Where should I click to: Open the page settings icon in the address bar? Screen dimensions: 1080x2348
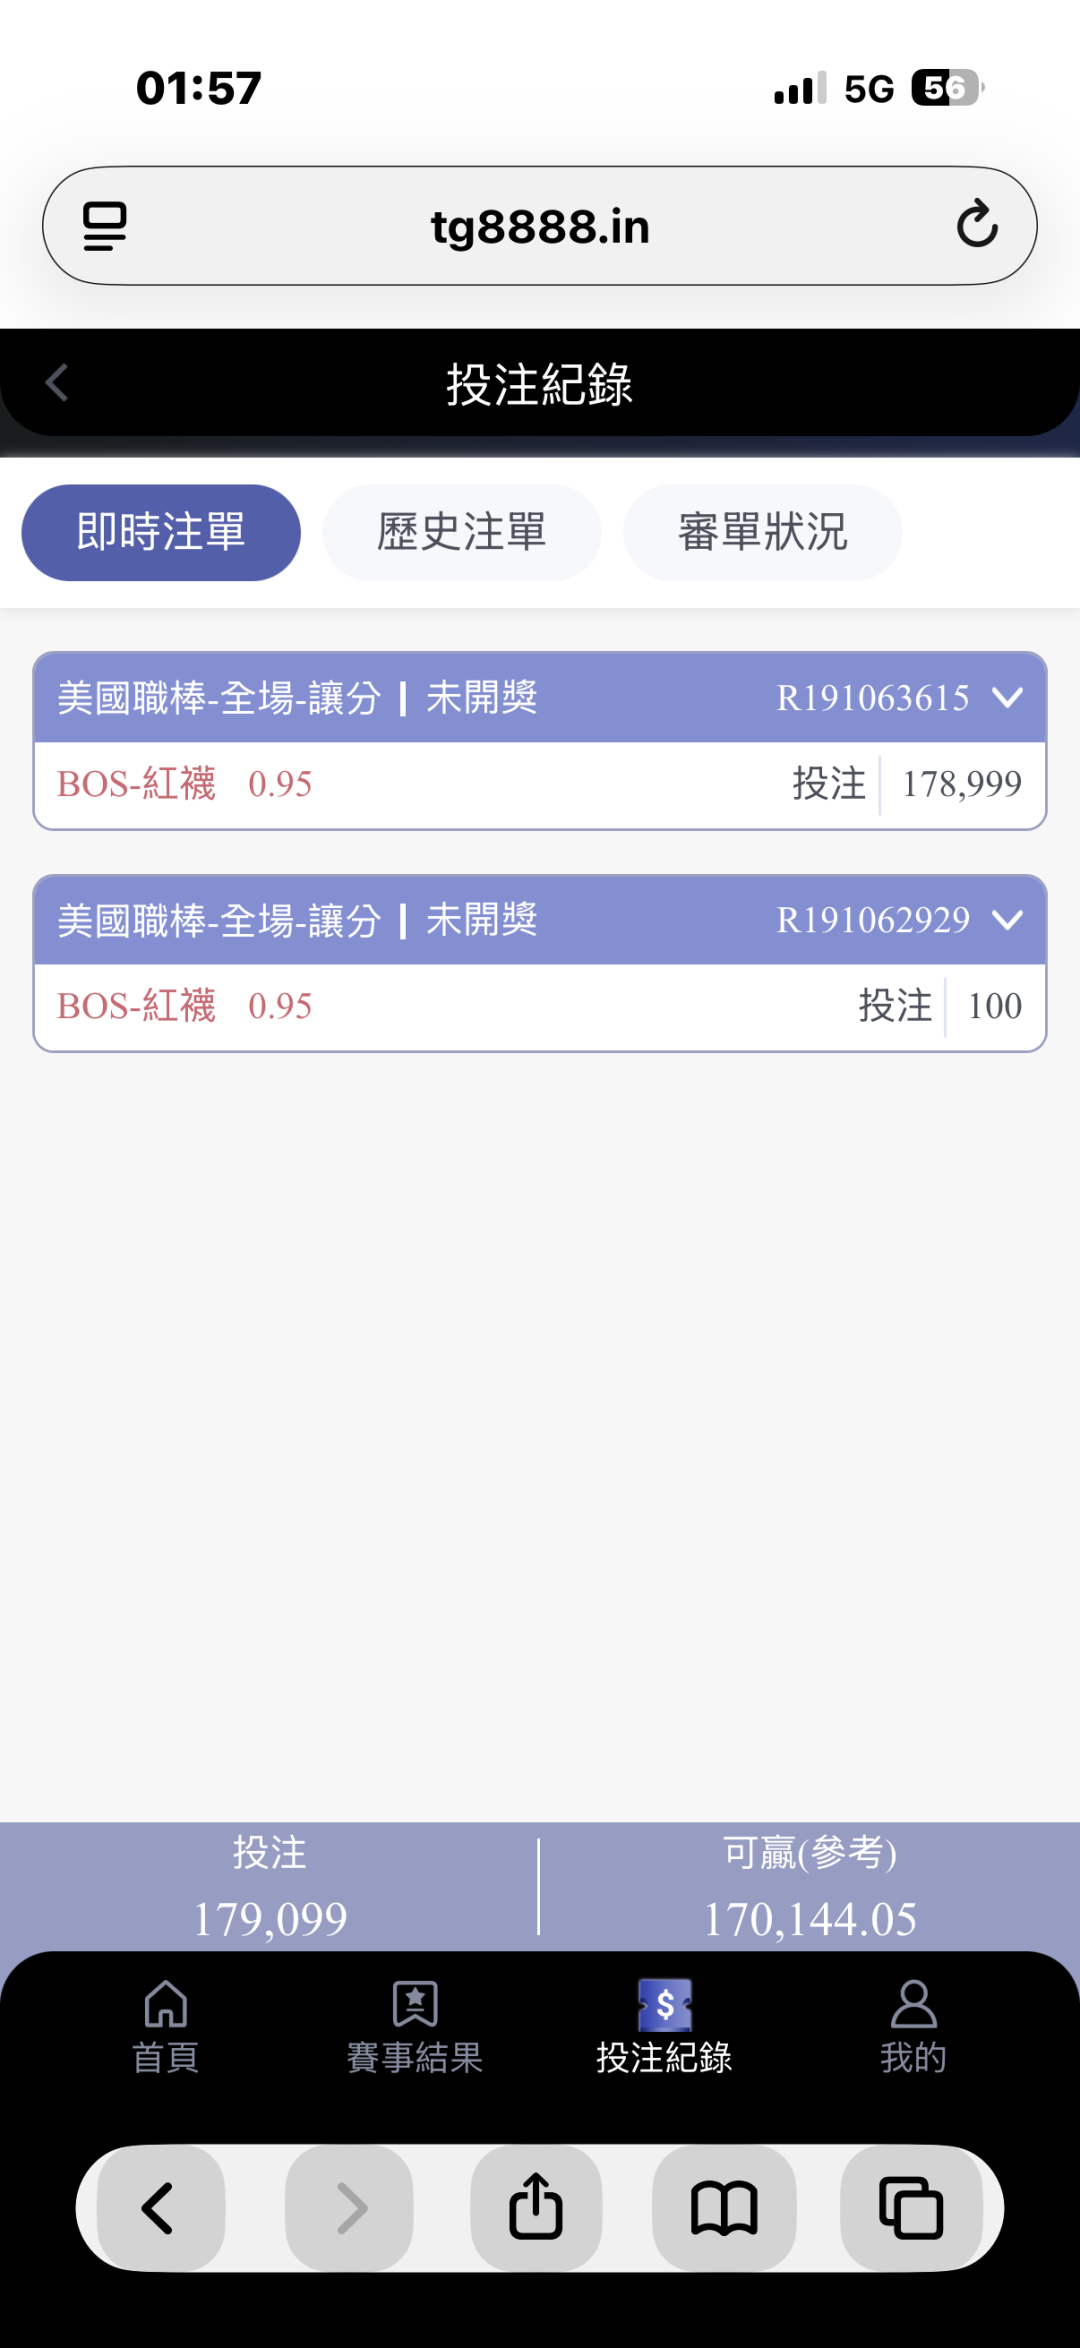tap(104, 226)
